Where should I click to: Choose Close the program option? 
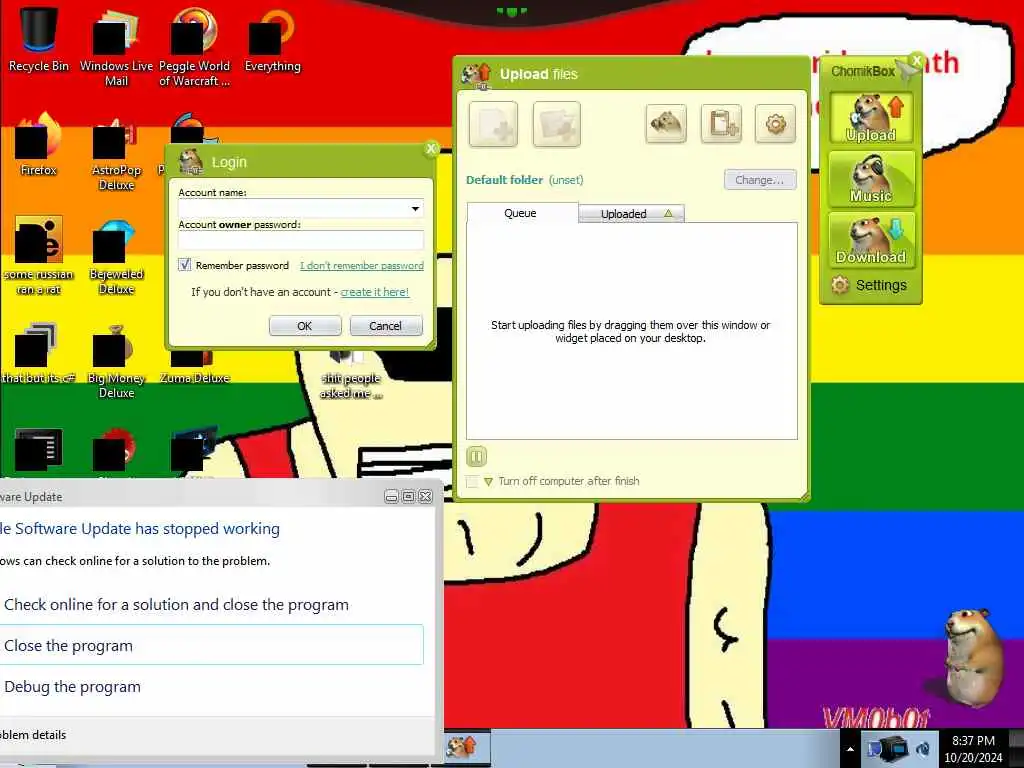212,645
